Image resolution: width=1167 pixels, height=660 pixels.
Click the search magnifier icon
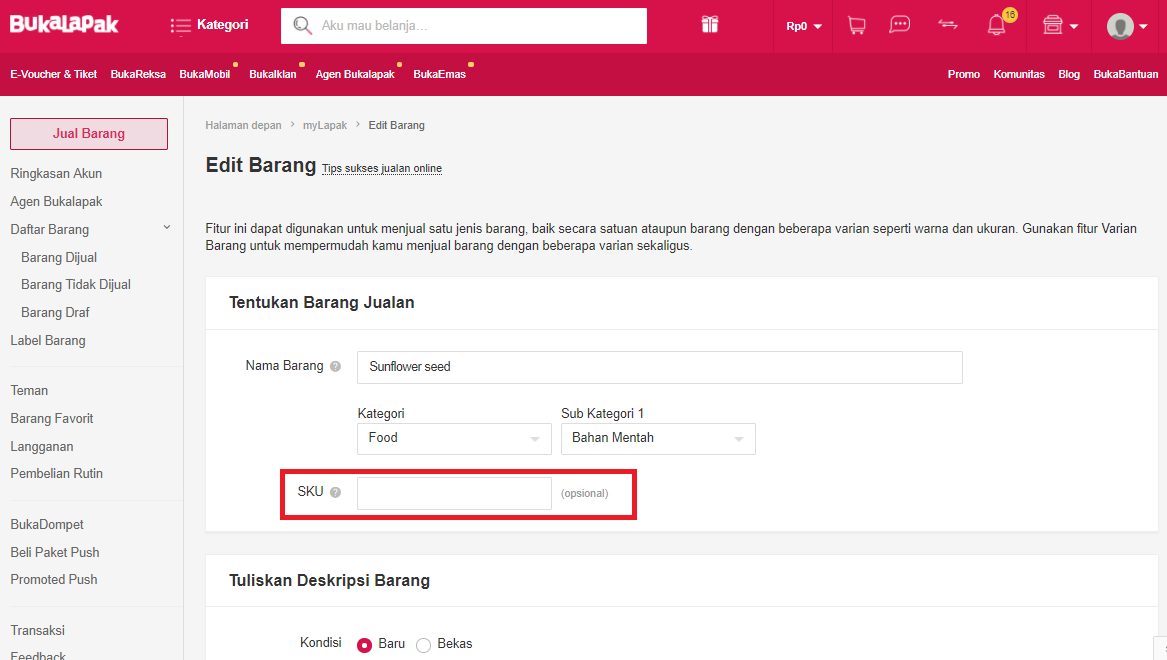coord(302,25)
